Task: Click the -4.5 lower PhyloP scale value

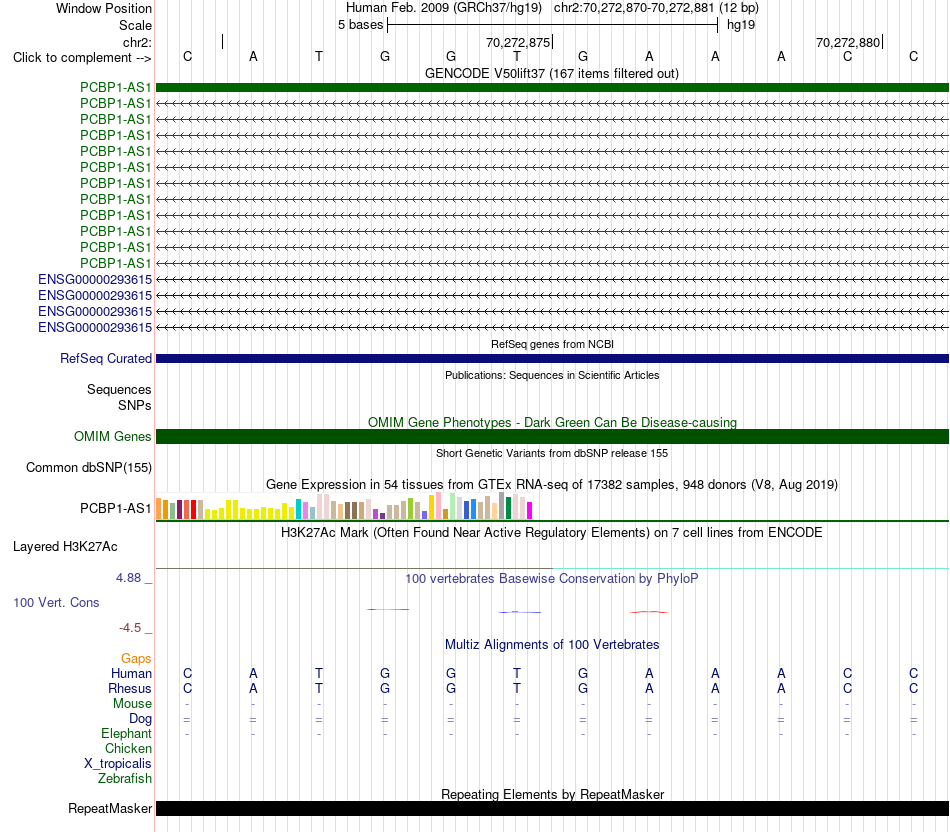Action: click(x=130, y=628)
